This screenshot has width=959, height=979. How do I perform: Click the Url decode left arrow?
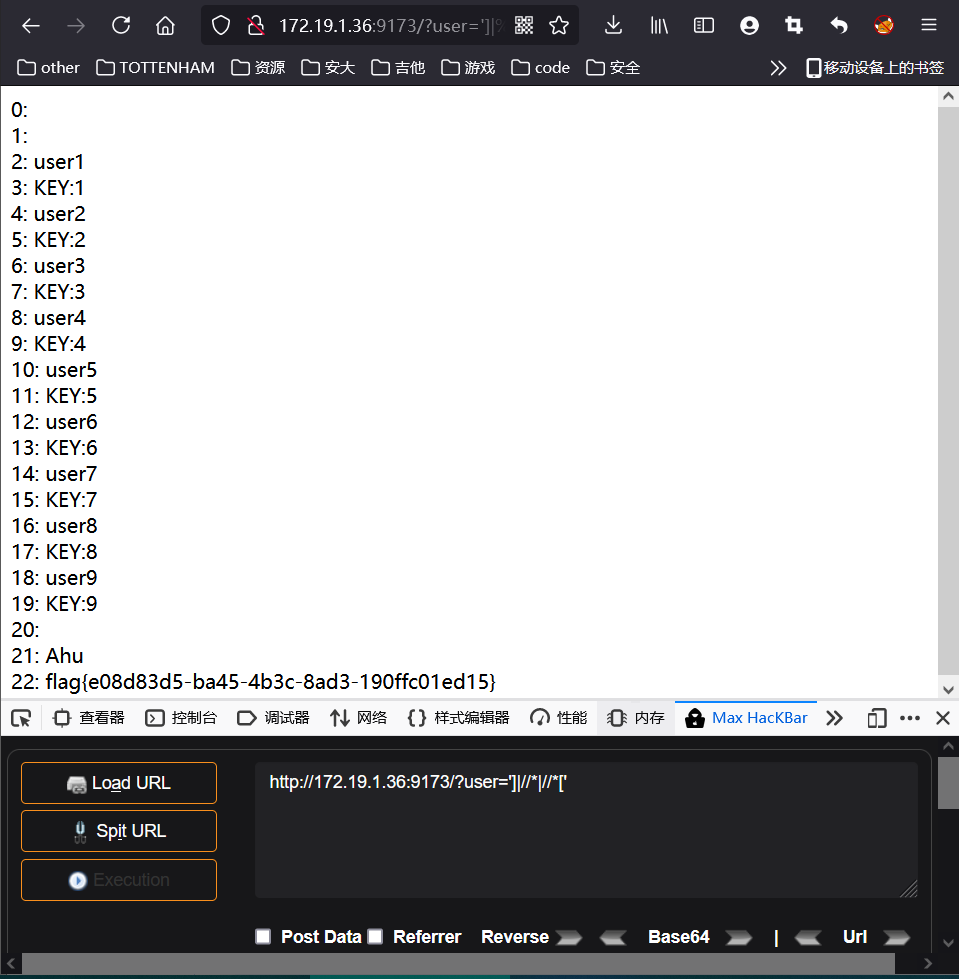(808, 937)
